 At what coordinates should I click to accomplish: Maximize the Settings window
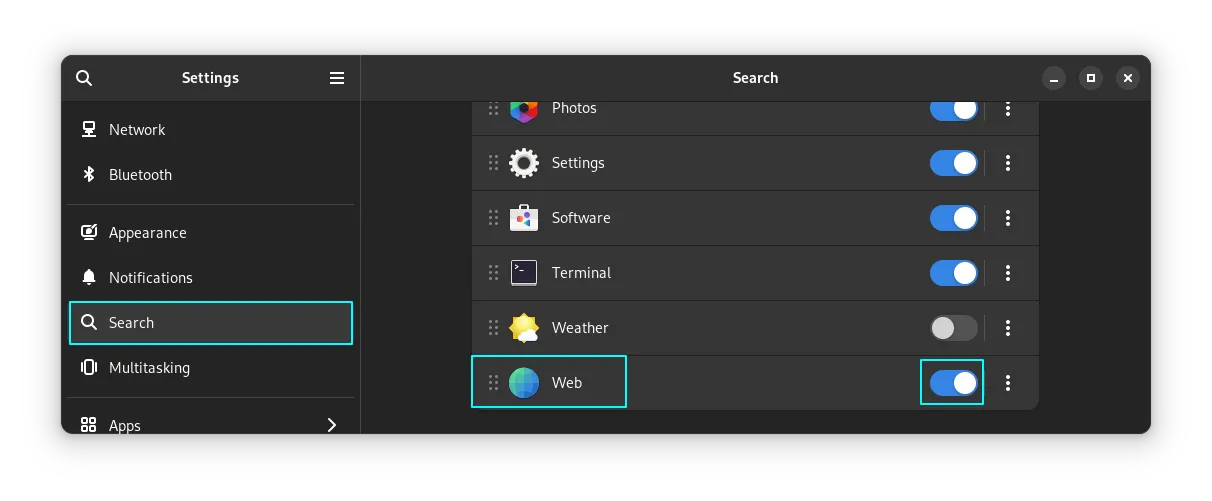(x=1091, y=78)
